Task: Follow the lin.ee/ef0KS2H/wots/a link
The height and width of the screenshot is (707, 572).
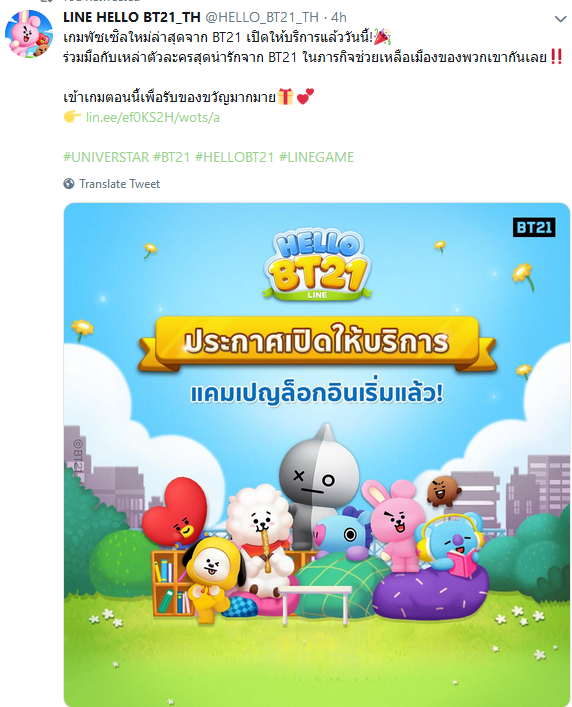Action: 153,117
